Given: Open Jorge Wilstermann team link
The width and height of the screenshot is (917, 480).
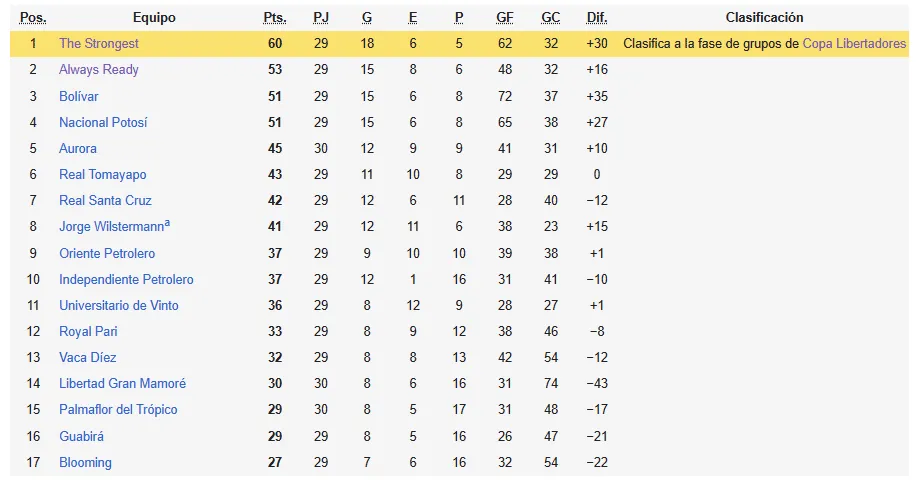Looking at the screenshot, I should click(x=111, y=227).
